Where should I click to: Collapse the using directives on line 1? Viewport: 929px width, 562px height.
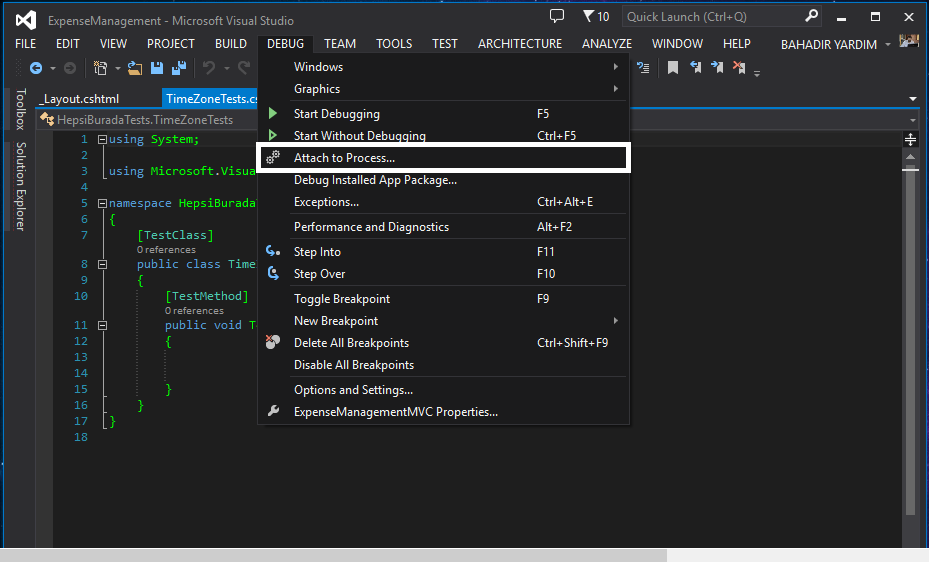coord(102,140)
